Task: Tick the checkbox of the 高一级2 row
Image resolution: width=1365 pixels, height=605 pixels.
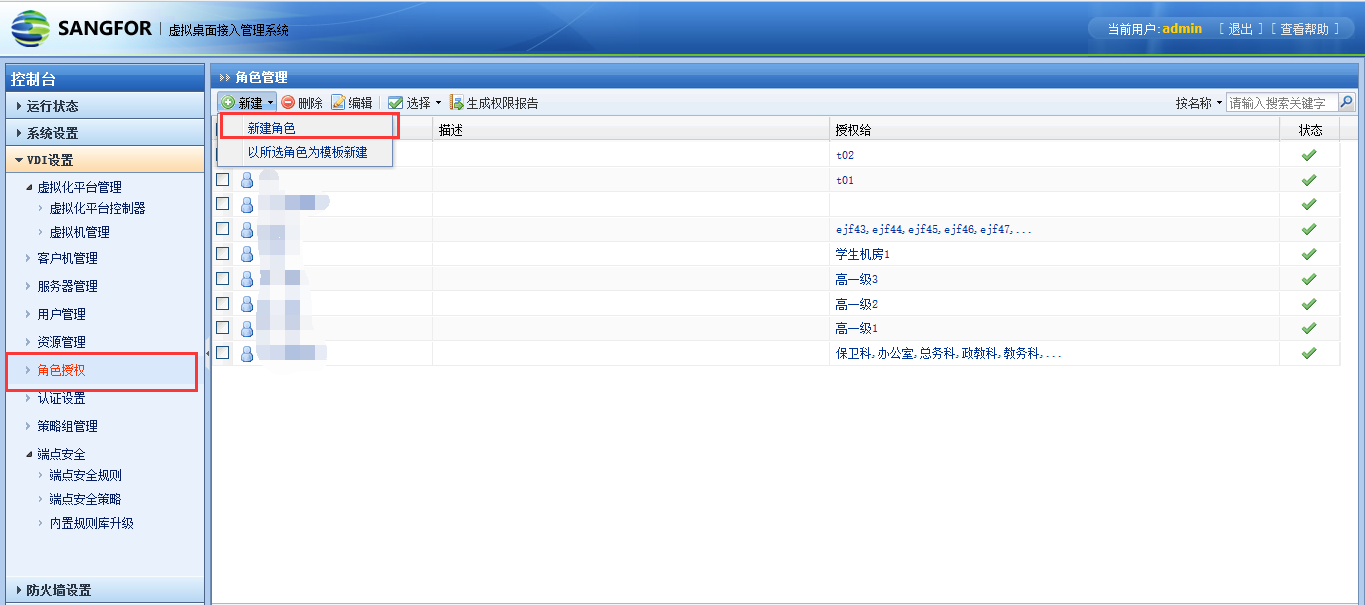Action: click(222, 304)
